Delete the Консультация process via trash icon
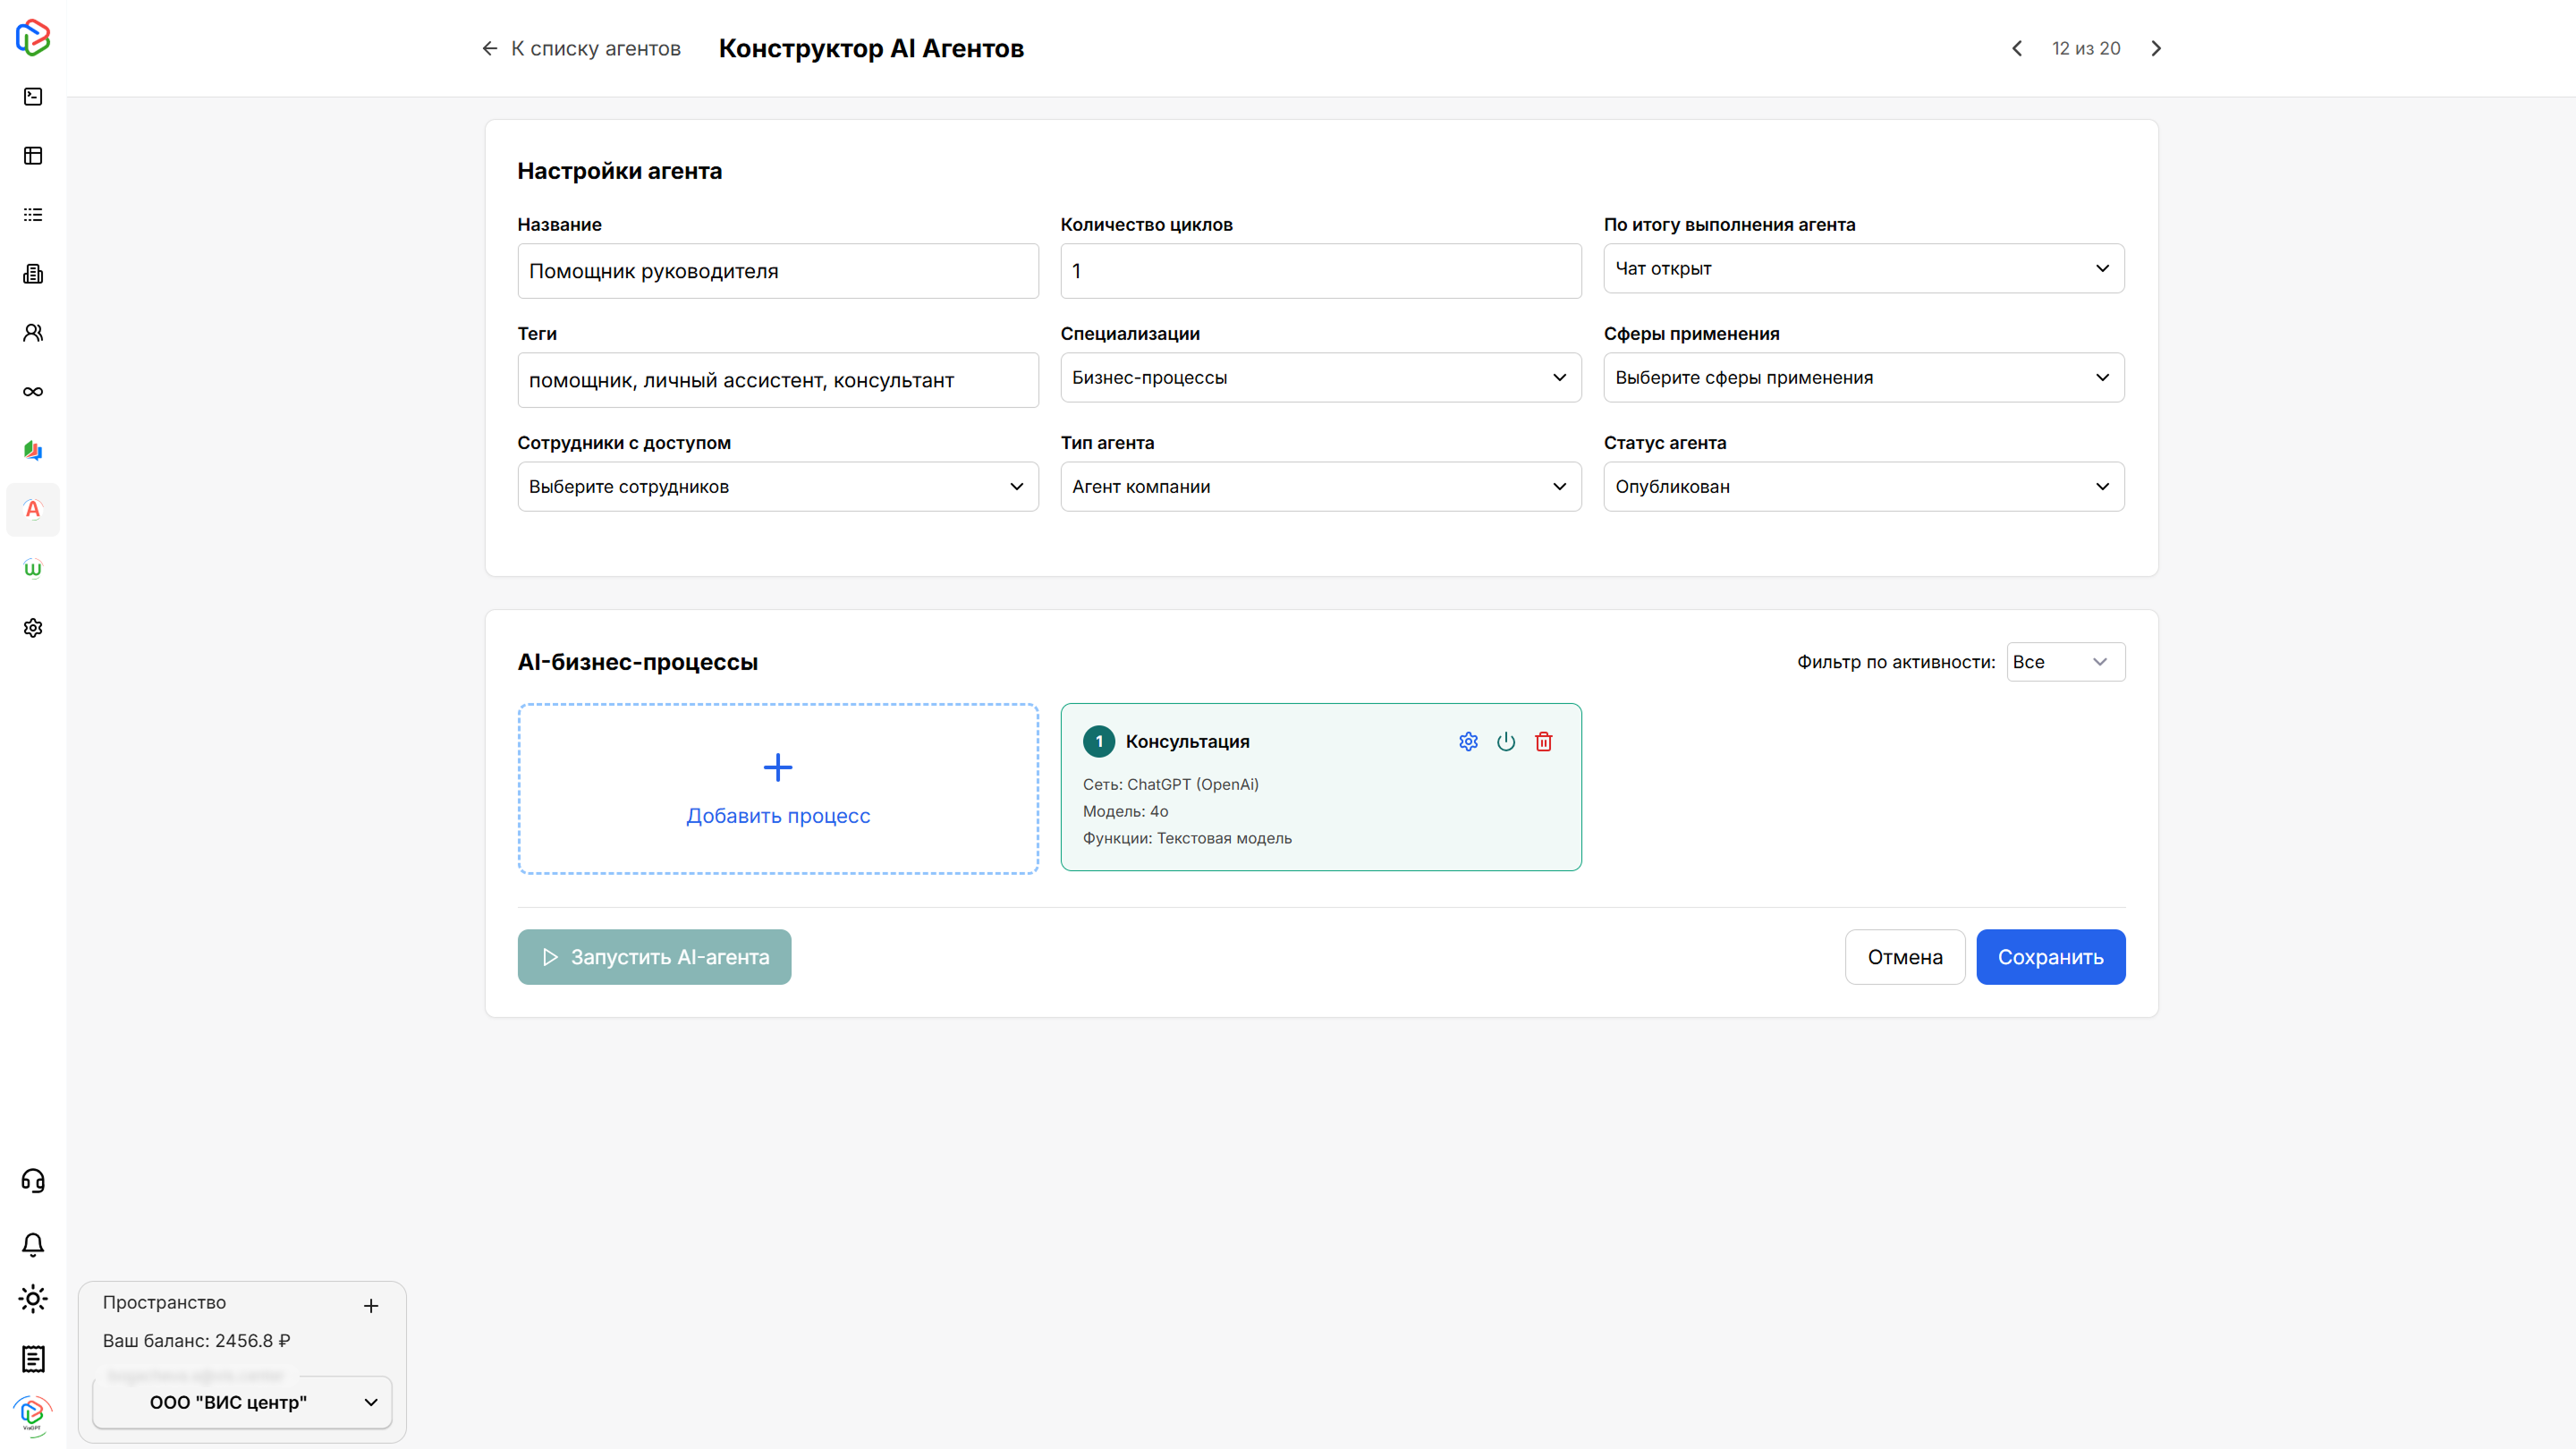2576x1449 pixels. (1543, 741)
